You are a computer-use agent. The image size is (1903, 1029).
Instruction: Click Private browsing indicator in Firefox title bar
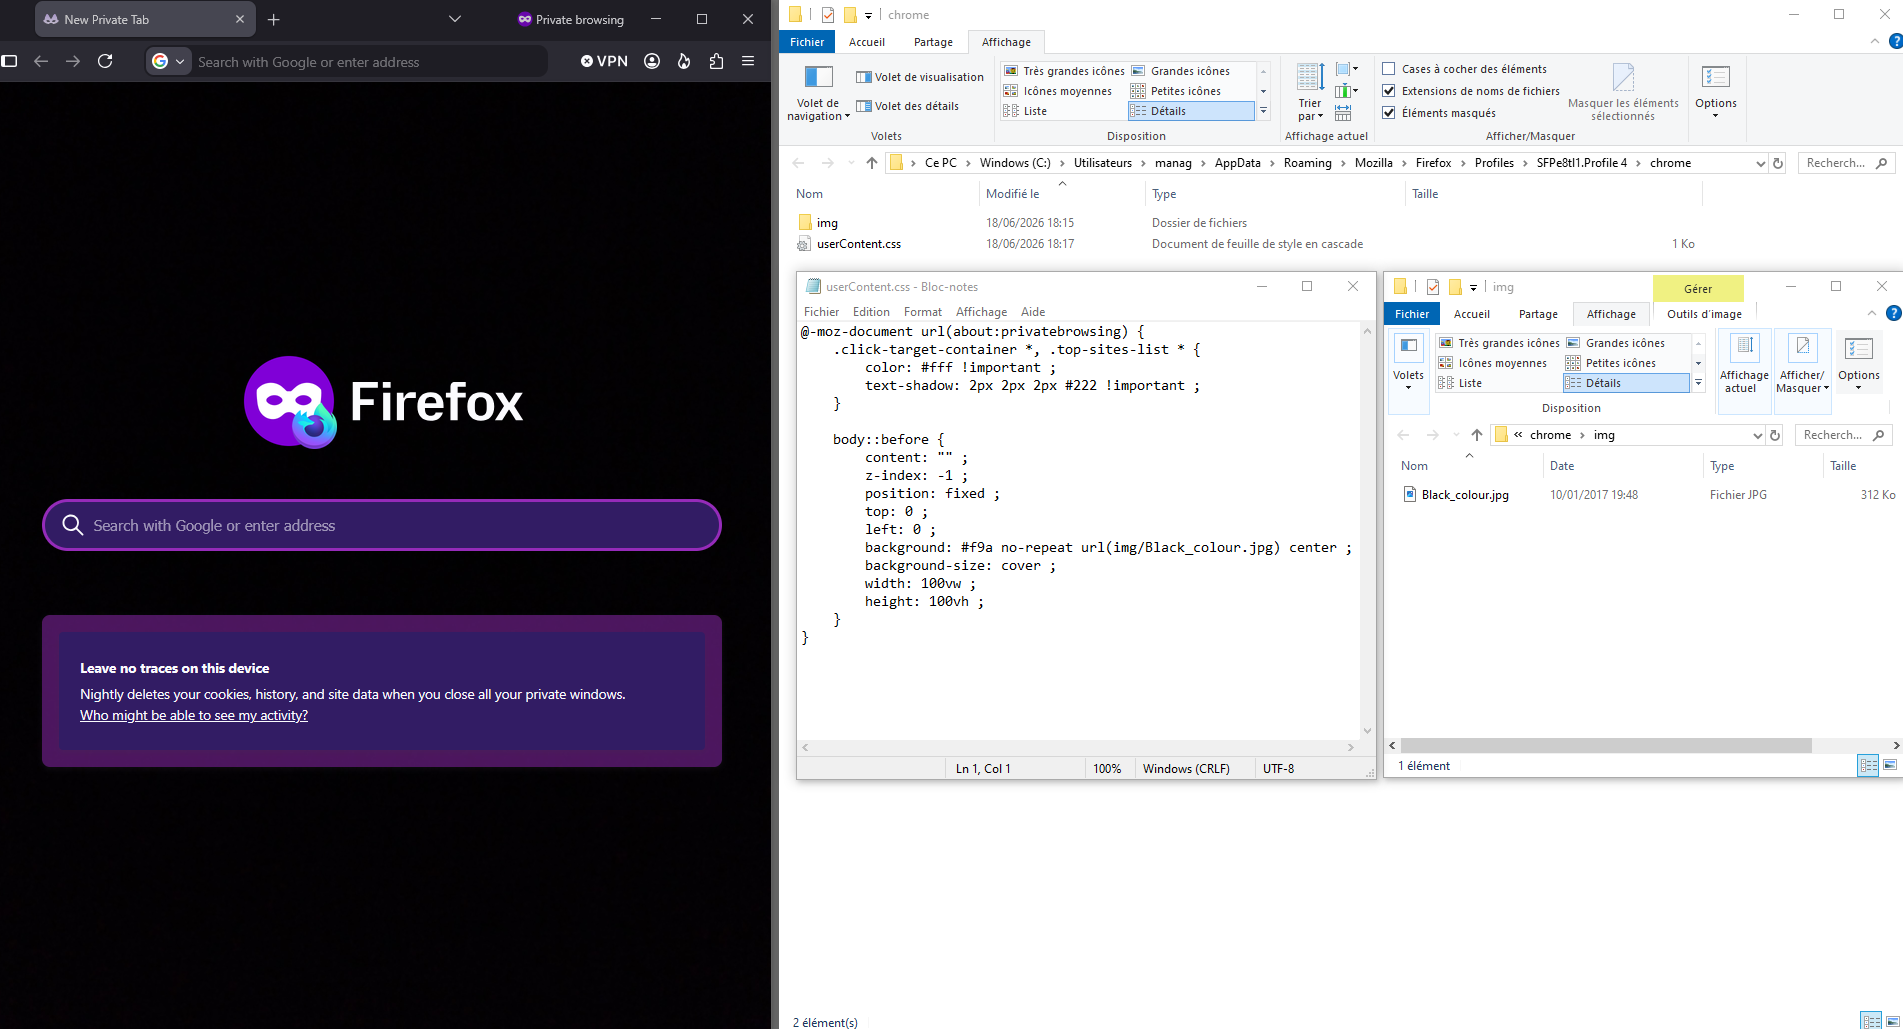[571, 19]
